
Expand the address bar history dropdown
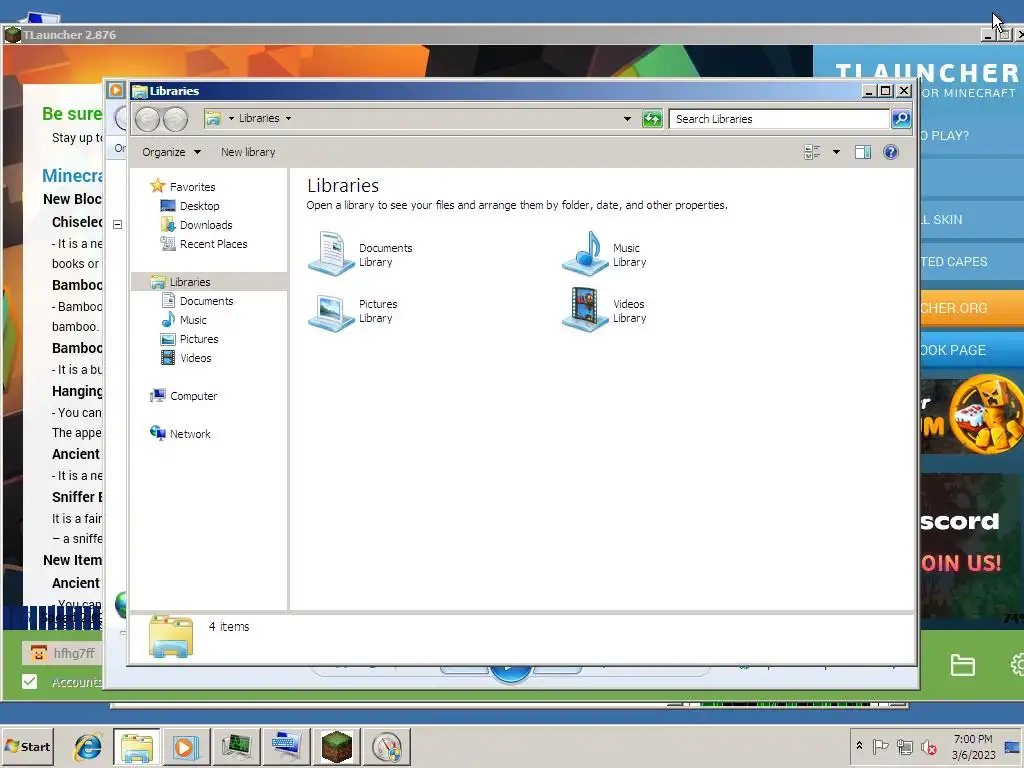[x=627, y=119]
